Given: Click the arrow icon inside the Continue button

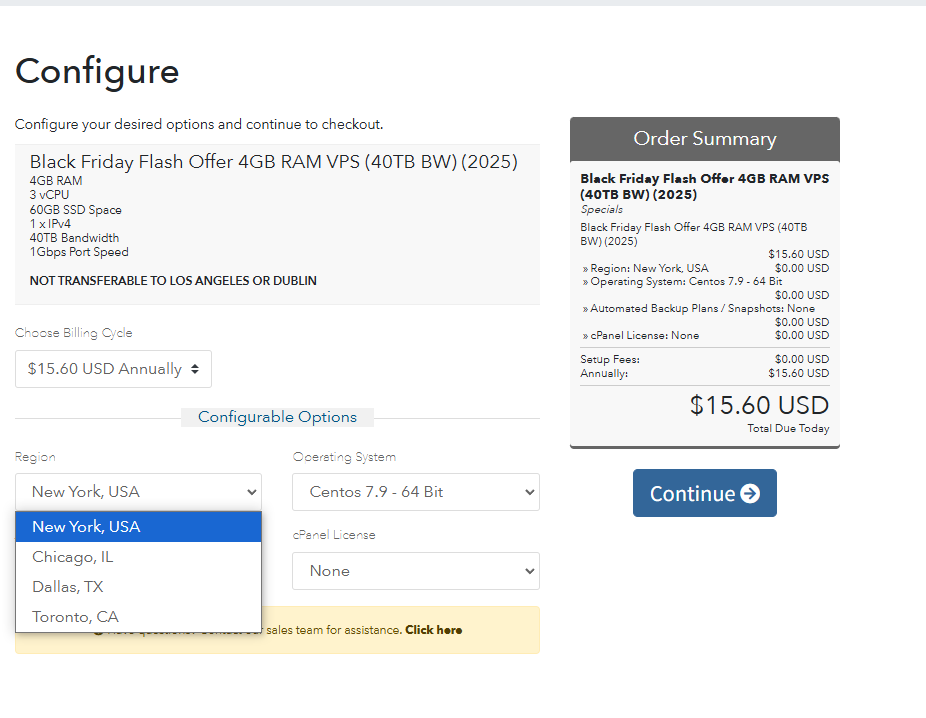Looking at the screenshot, I should [x=750, y=494].
